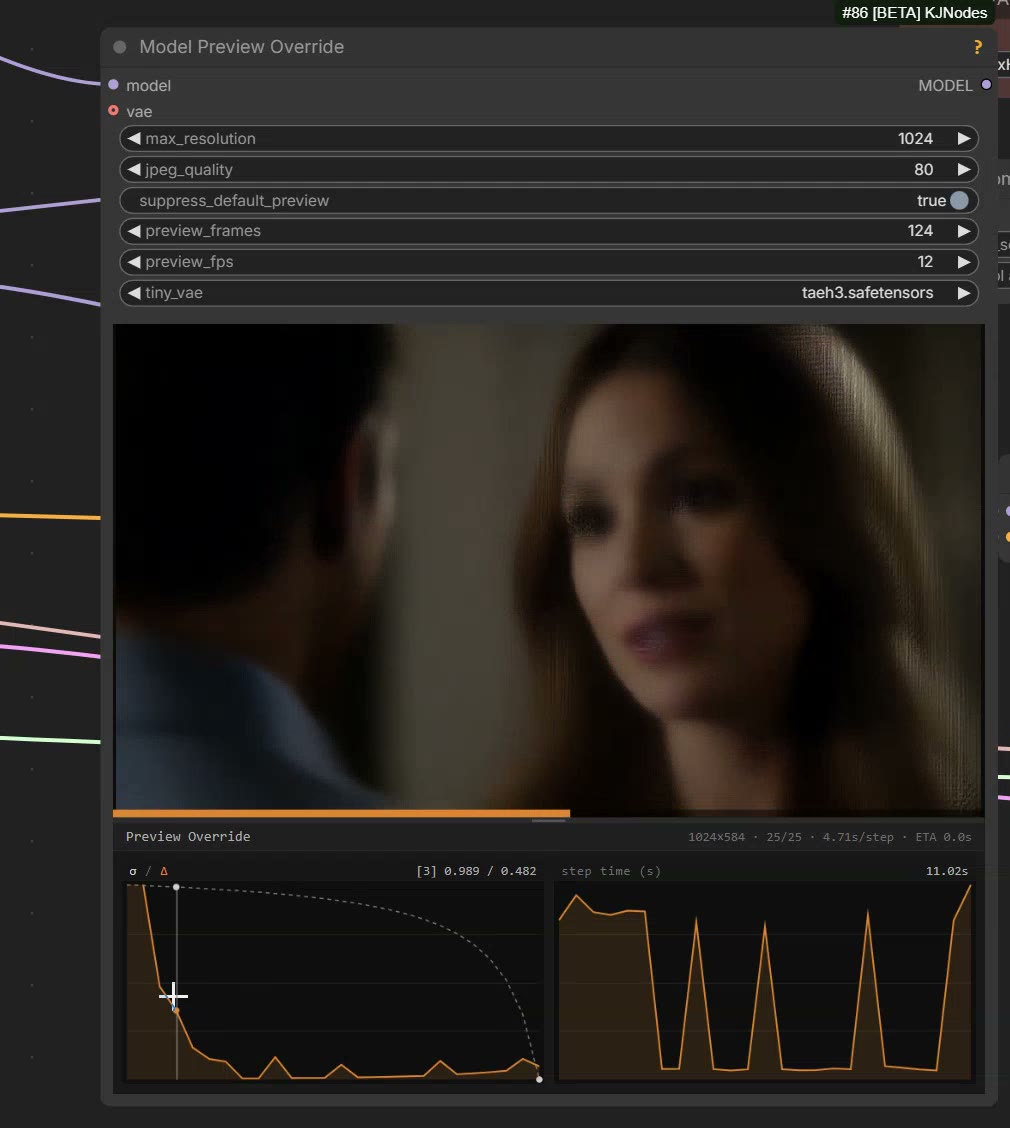Click the end point of sigma curve
The image size is (1010, 1128).
click(x=539, y=1079)
